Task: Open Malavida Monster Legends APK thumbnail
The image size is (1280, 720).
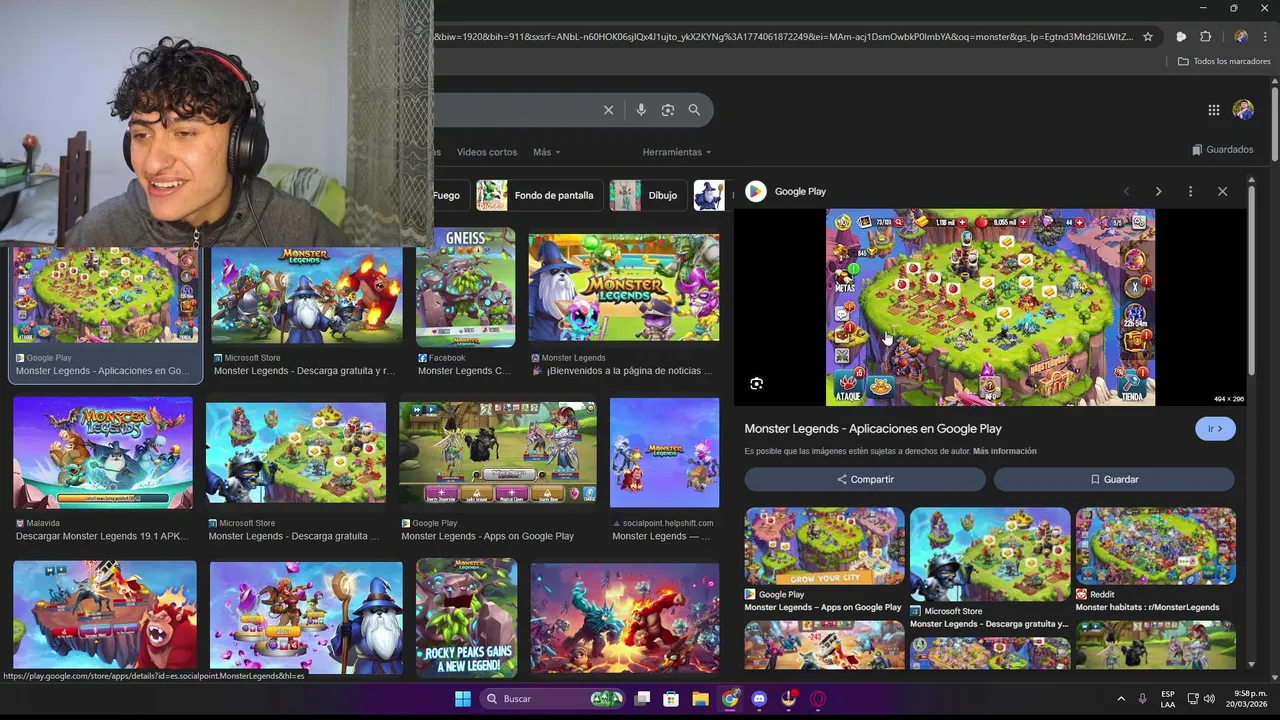Action: click(103, 453)
